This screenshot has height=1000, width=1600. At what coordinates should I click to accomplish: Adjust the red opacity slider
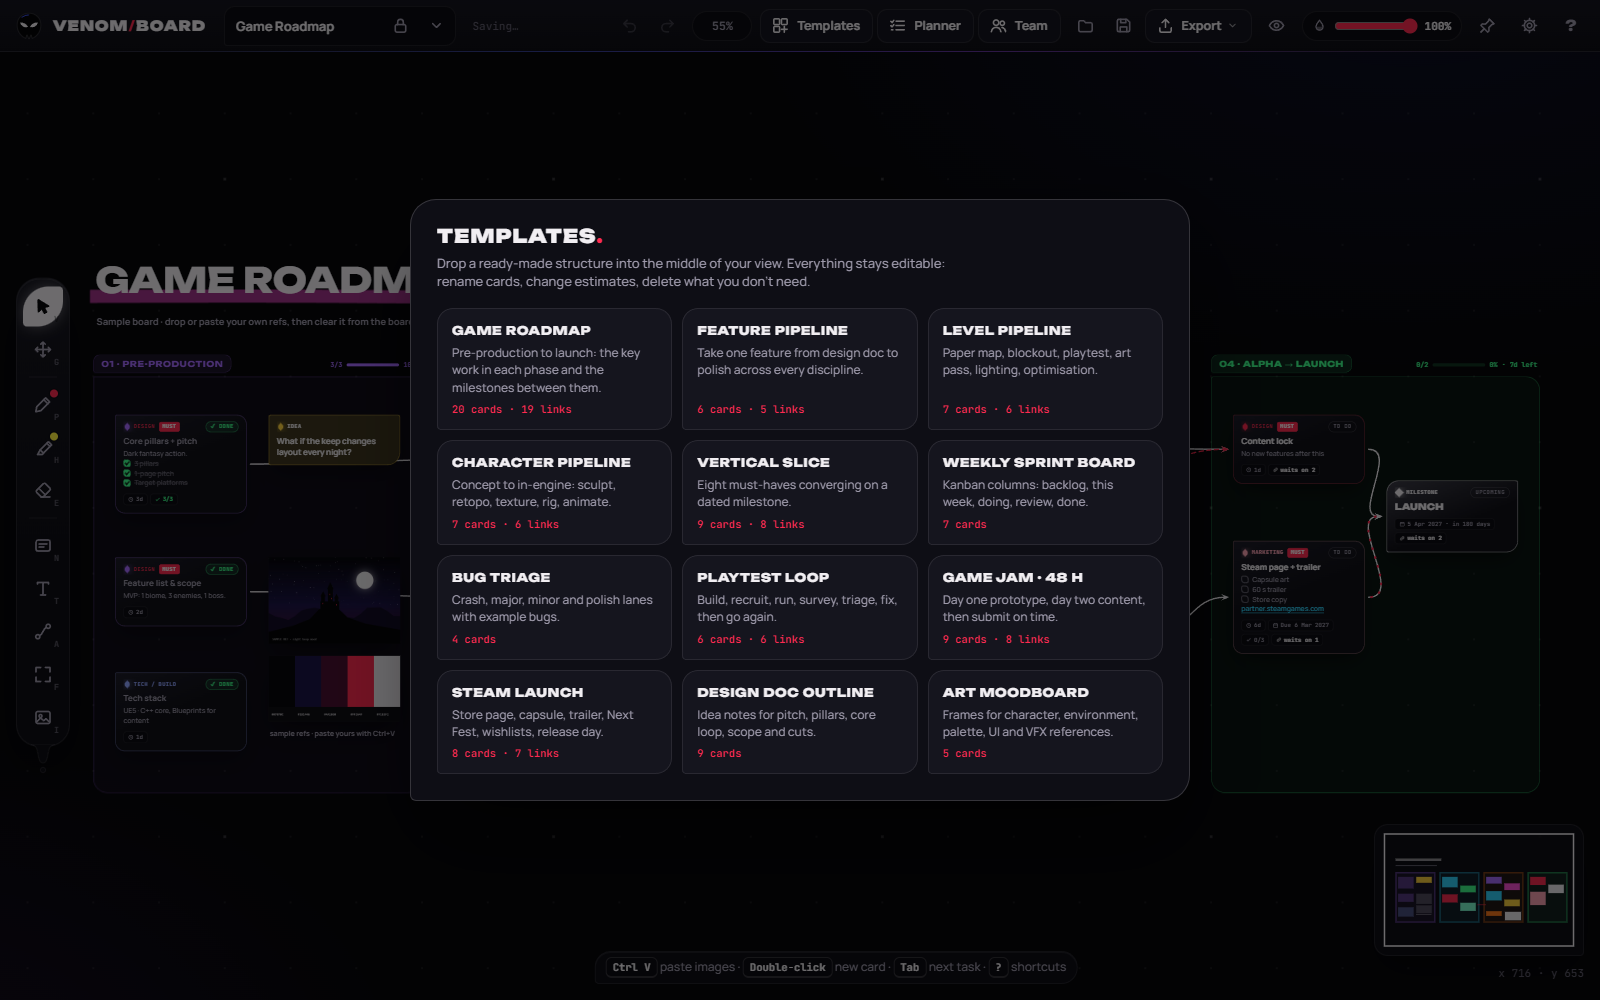point(1375,26)
